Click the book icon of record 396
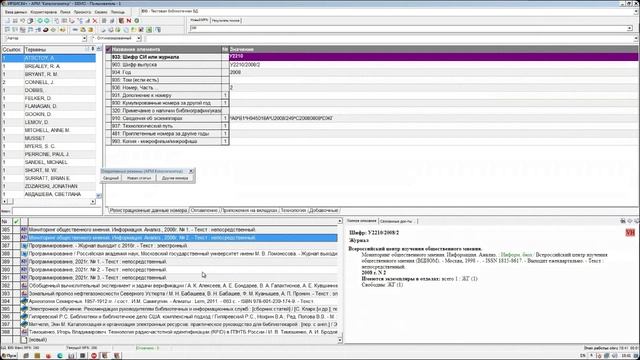The height and width of the screenshot is (360, 640). [x=24, y=316]
